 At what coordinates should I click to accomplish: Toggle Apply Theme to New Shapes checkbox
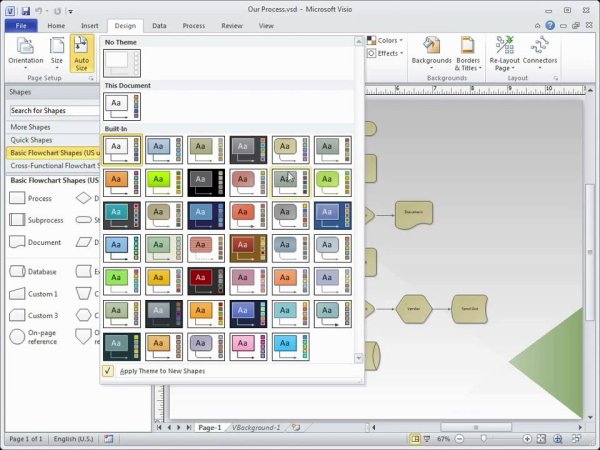(108, 371)
